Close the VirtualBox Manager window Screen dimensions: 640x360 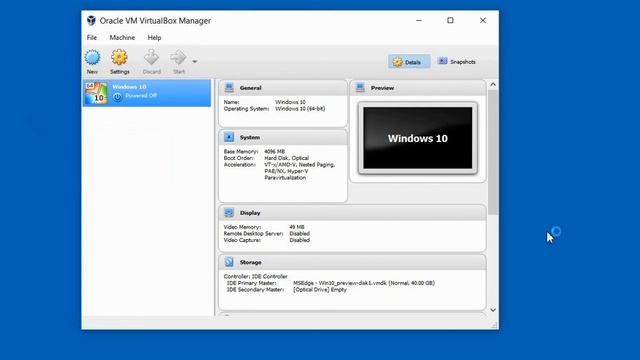click(x=482, y=20)
